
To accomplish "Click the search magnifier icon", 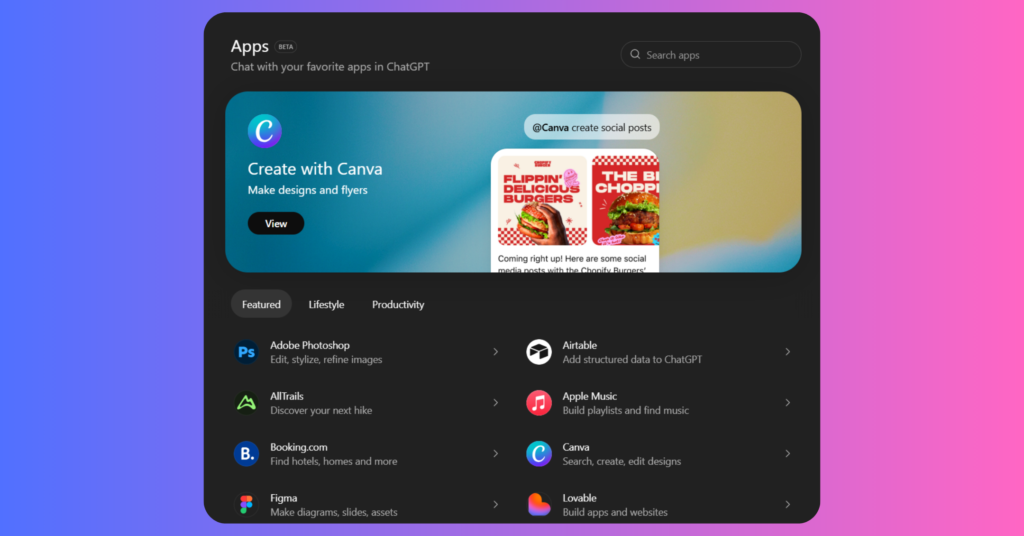I will (x=635, y=54).
